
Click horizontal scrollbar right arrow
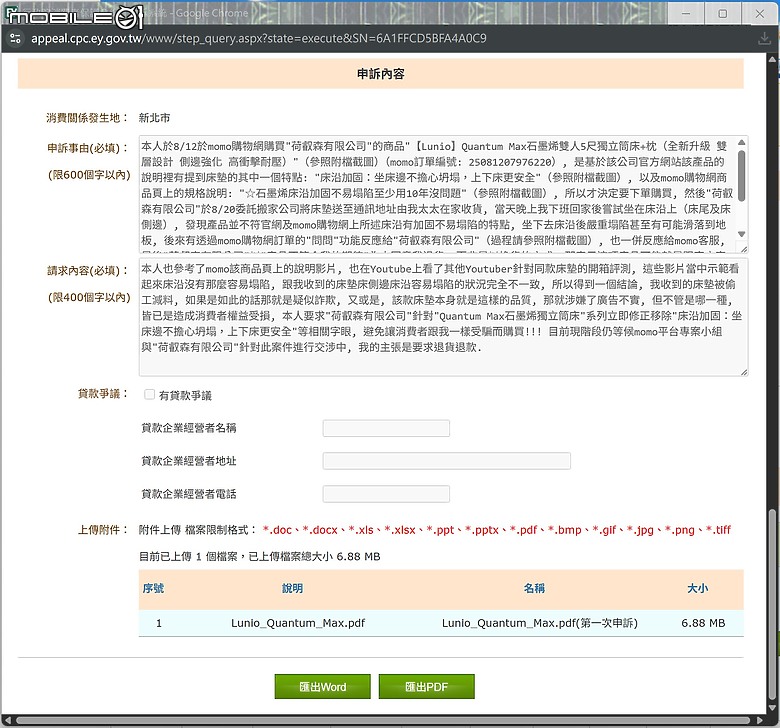tap(759, 720)
